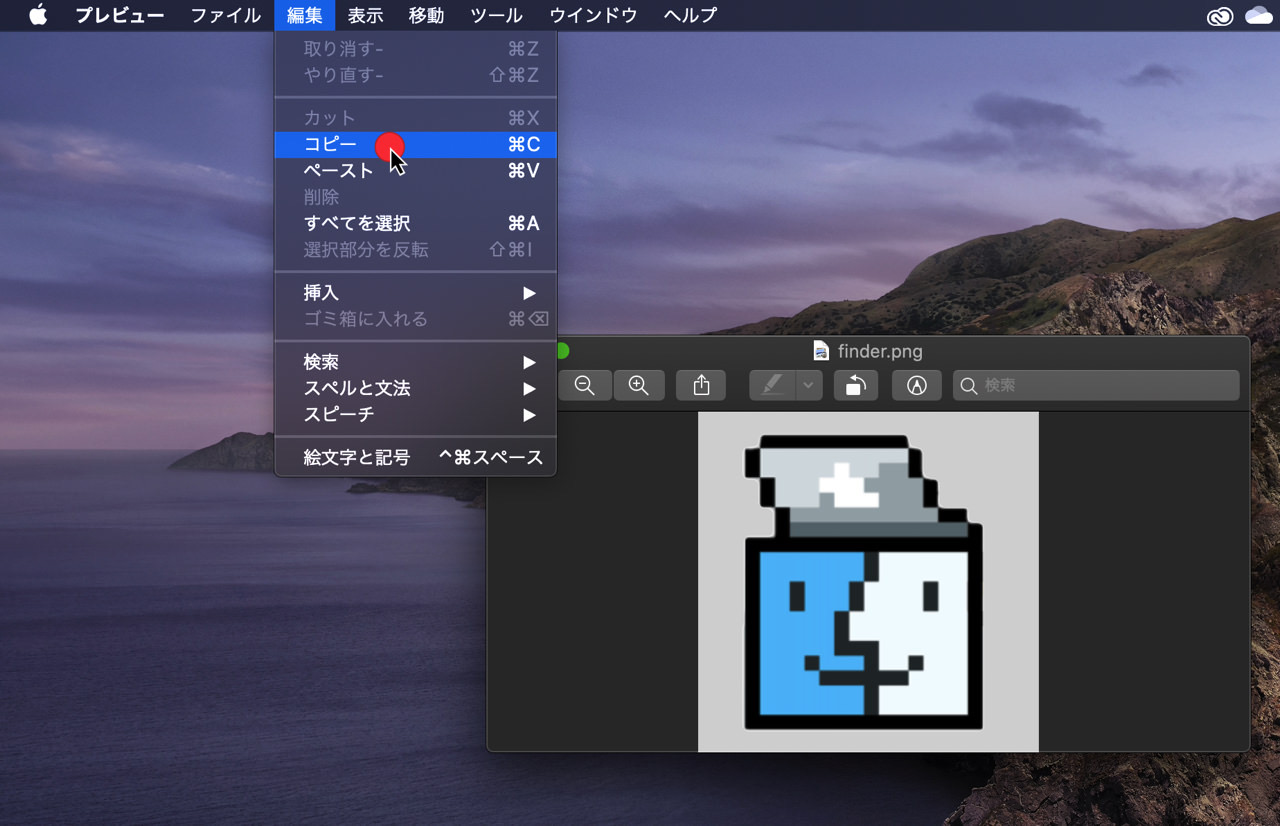
Task: Click the dimmed 削除 menu item
Action: (416, 198)
